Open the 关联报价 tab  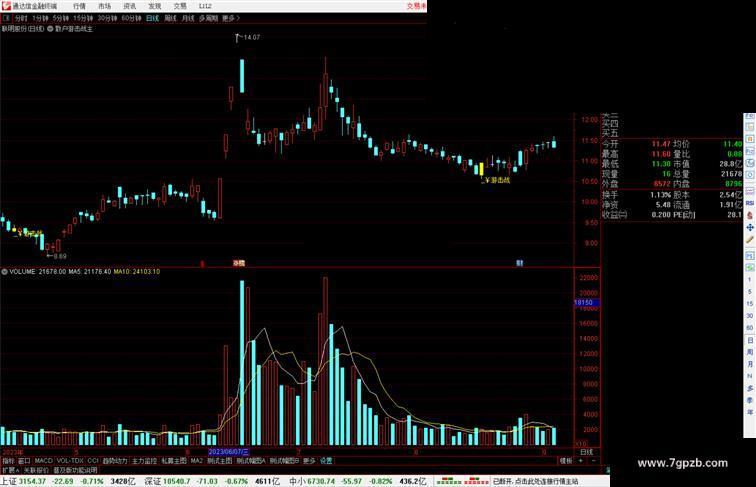coord(36,470)
